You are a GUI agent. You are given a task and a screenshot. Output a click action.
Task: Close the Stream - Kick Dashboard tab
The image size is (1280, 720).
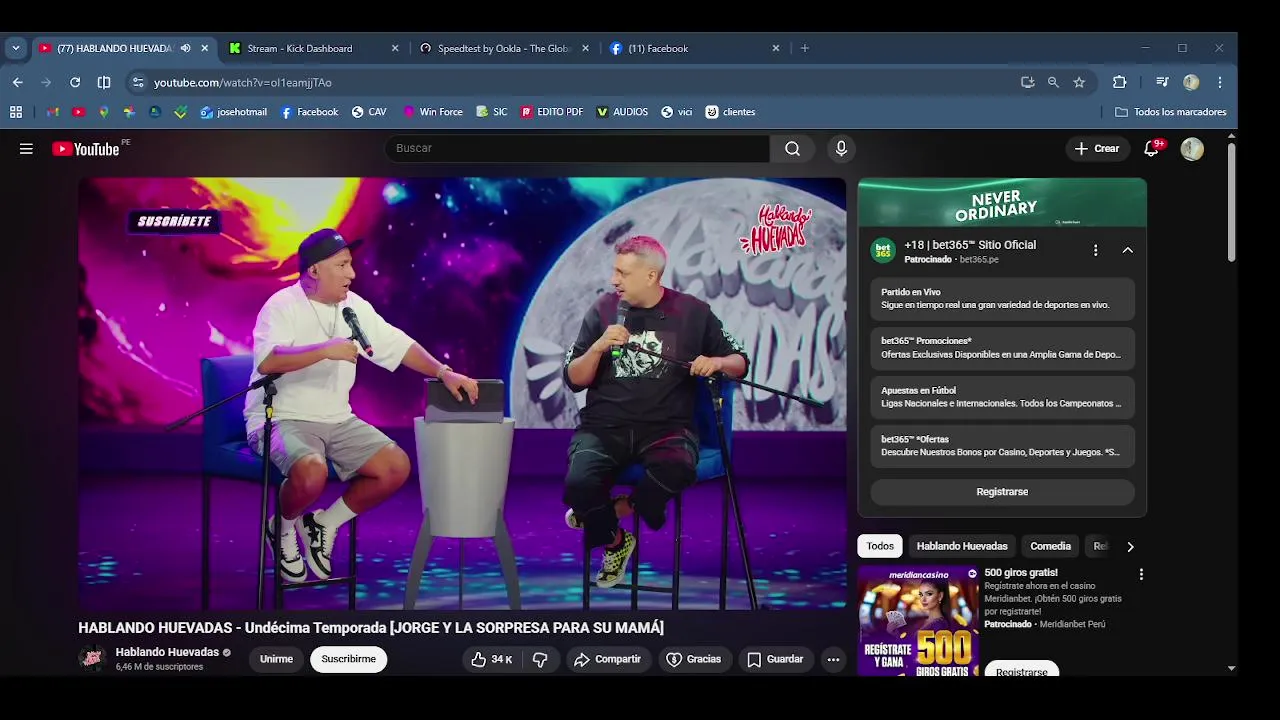click(395, 48)
